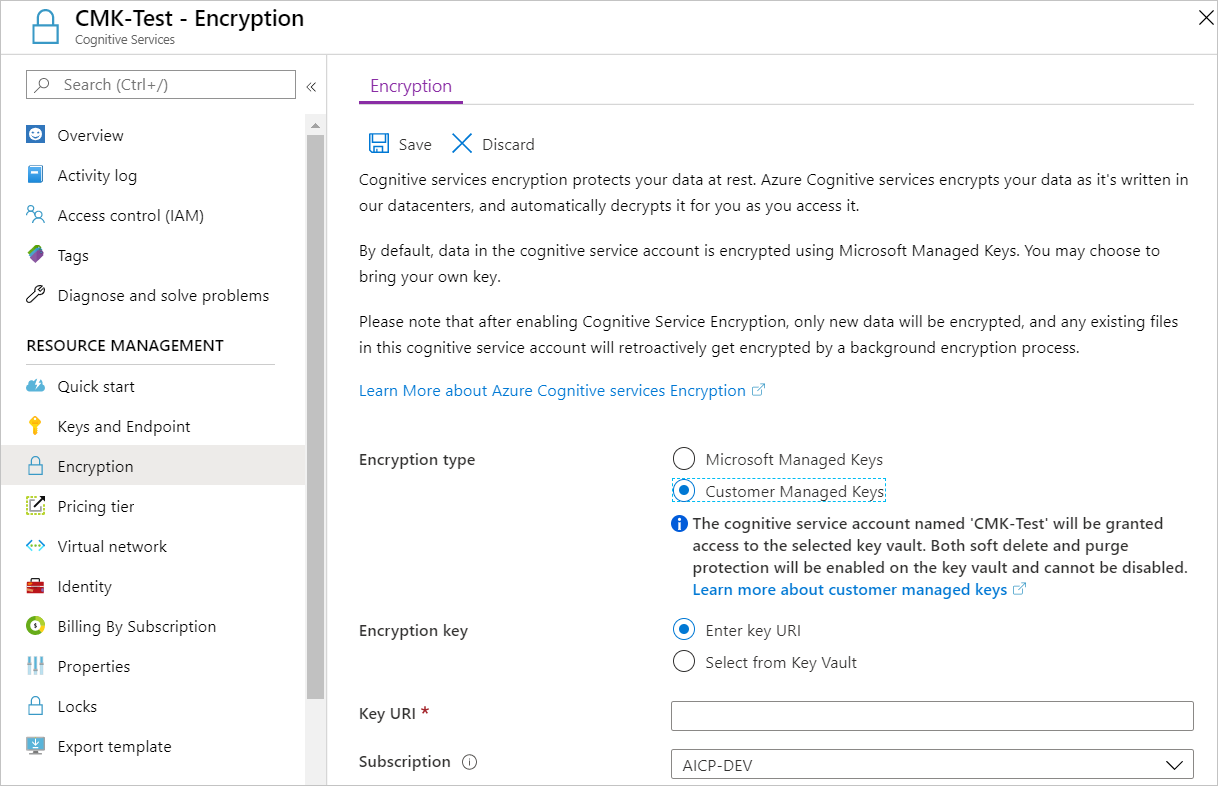Image resolution: width=1218 pixels, height=786 pixels.
Task: Open the Overview page
Action: (90, 134)
